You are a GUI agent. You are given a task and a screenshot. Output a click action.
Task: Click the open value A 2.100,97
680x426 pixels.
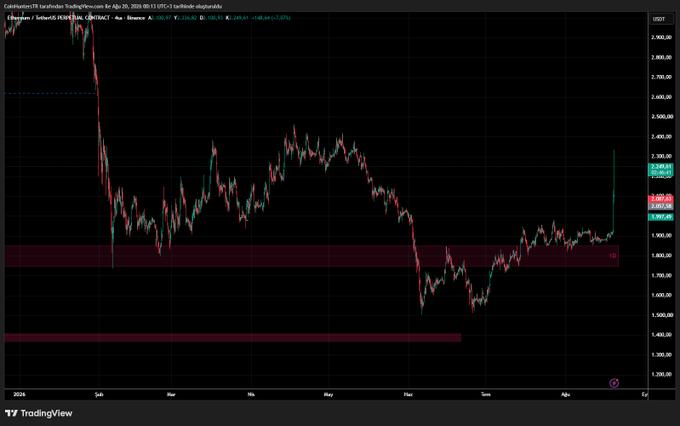(x=160, y=18)
